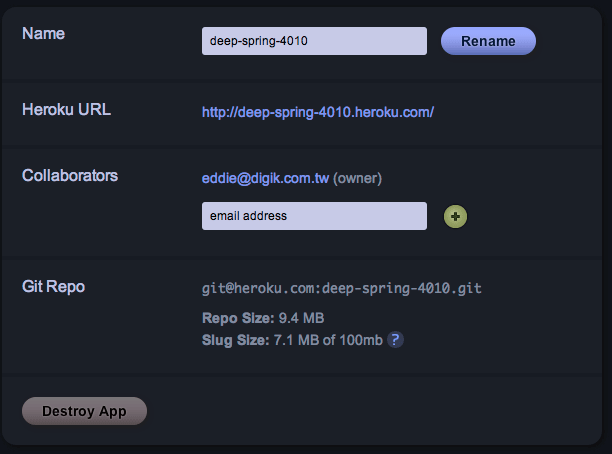This screenshot has width=612, height=454.
Task: Click the Git Repo label
Action: (53, 286)
